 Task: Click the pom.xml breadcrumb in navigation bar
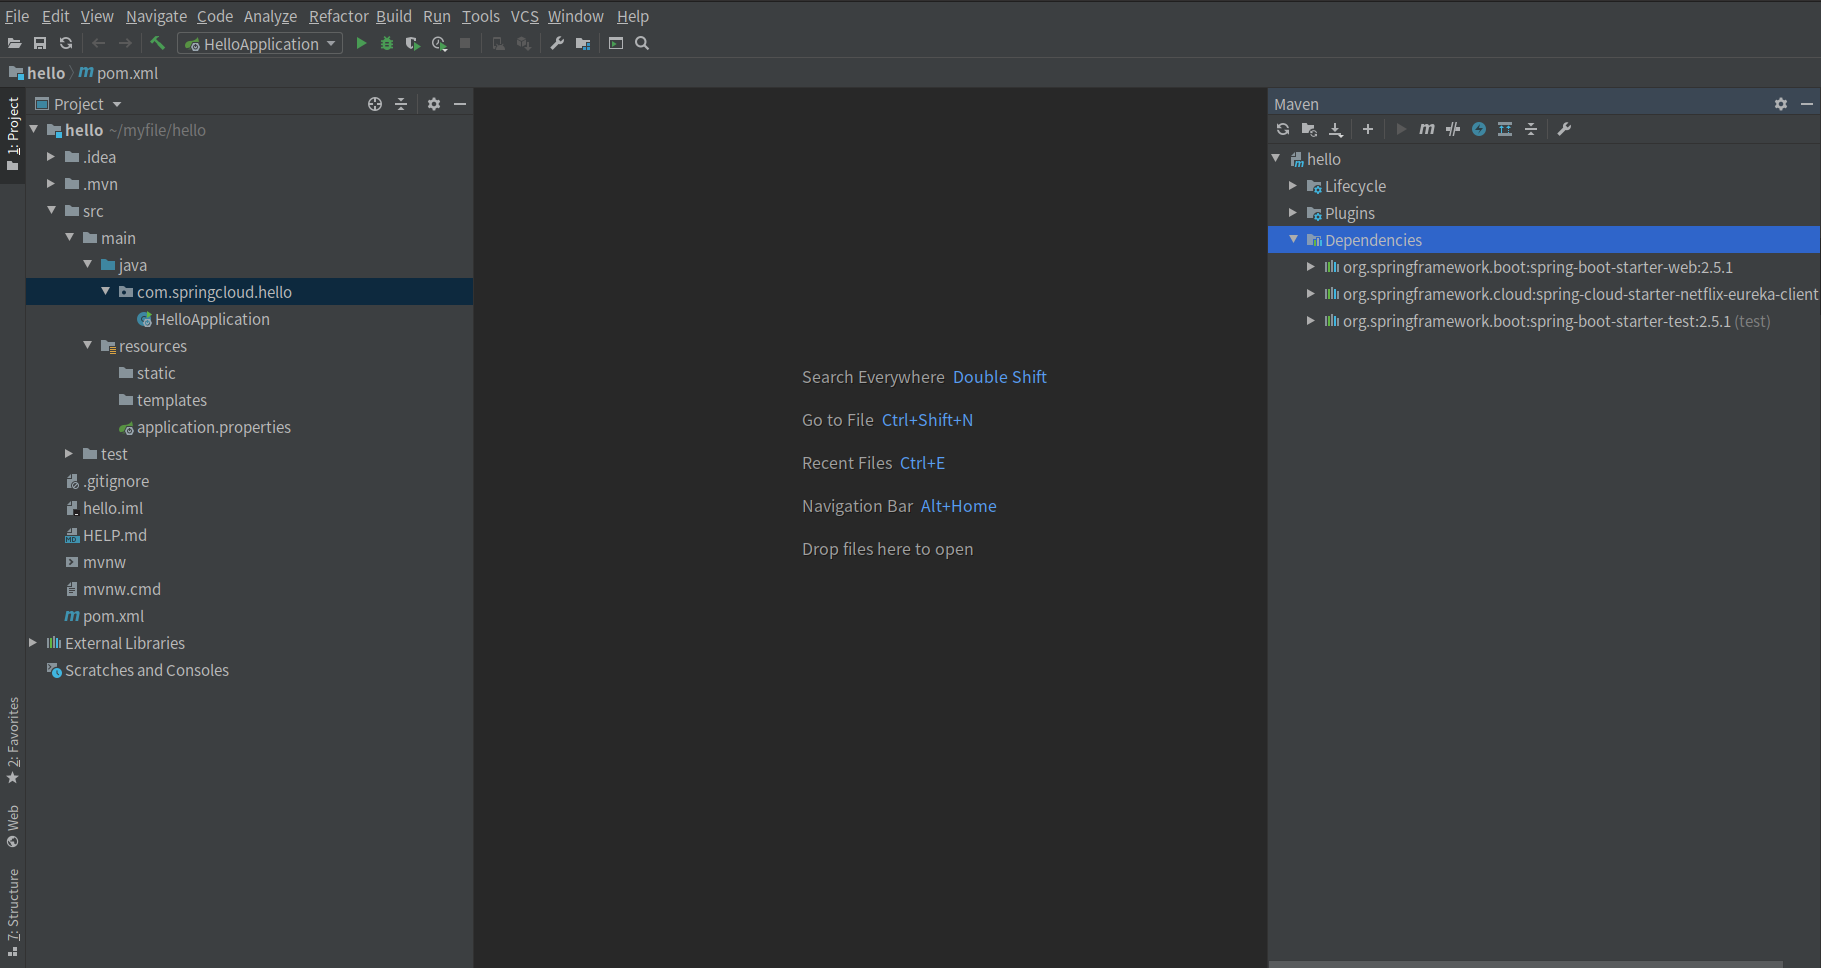point(119,73)
